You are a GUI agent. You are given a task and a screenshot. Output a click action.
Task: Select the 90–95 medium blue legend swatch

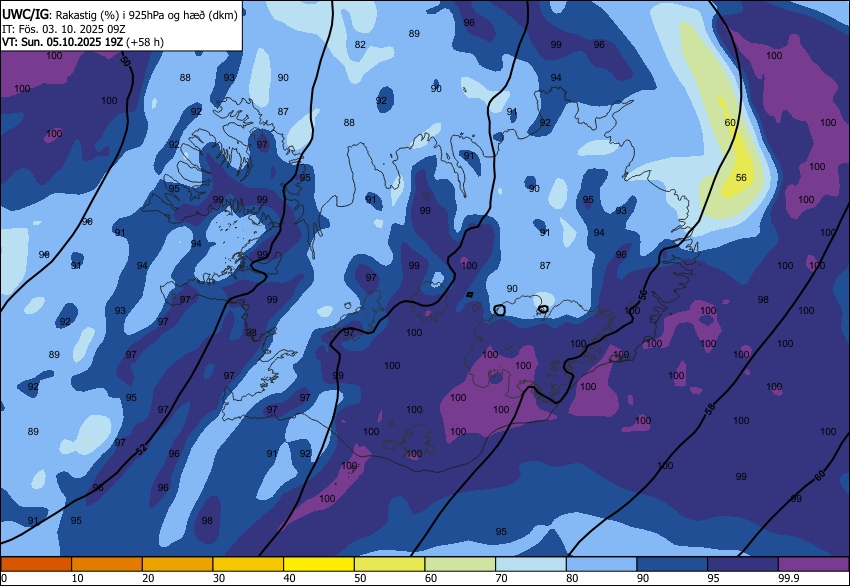[672, 564]
